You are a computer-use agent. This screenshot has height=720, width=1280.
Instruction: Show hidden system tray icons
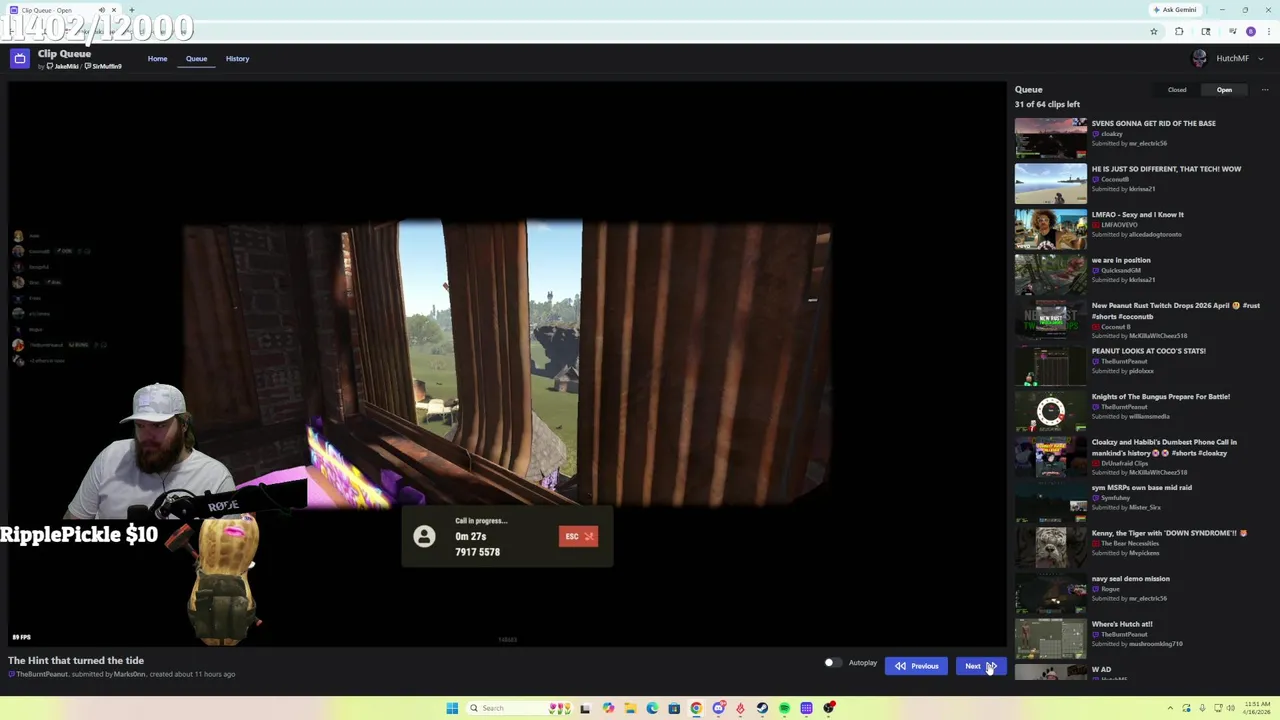pos(1170,708)
